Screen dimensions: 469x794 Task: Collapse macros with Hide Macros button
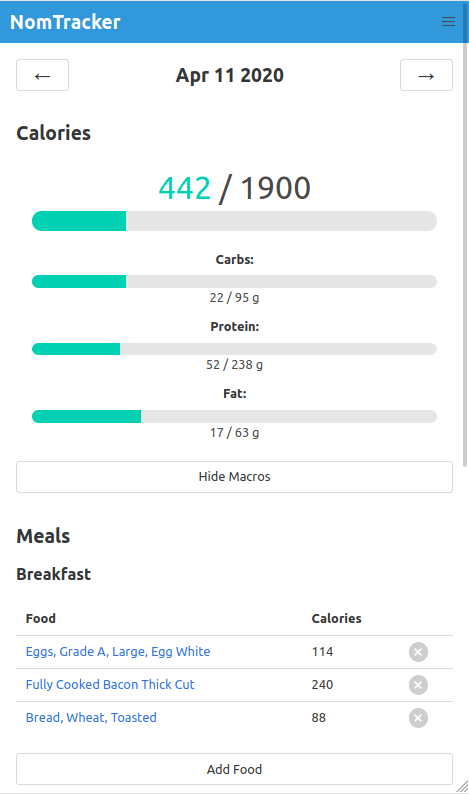[x=234, y=477]
